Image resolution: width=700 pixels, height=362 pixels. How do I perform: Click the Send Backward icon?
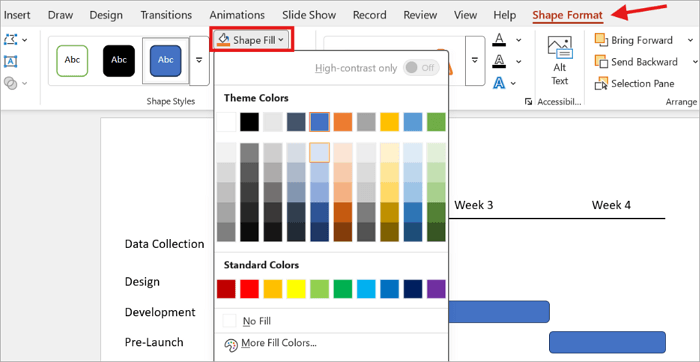[602, 62]
